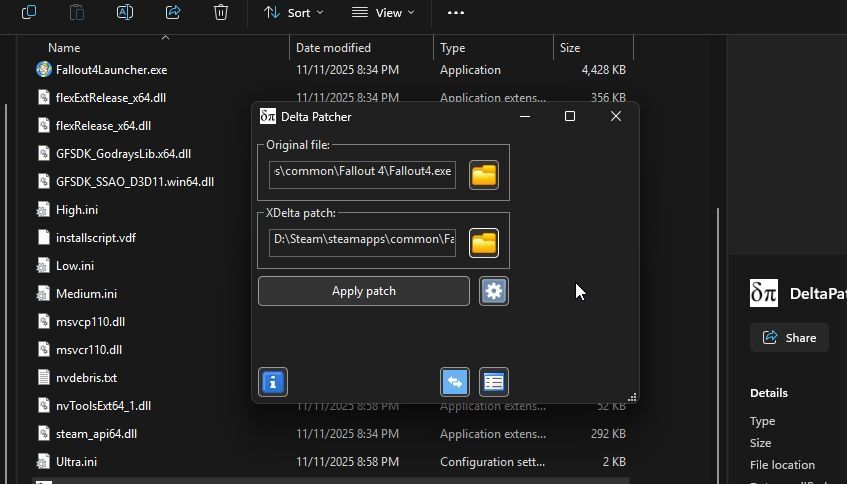Viewport: 847px width, 484px height.
Task: Browse for XDelta patch with folder icon
Action: [x=484, y=243]
